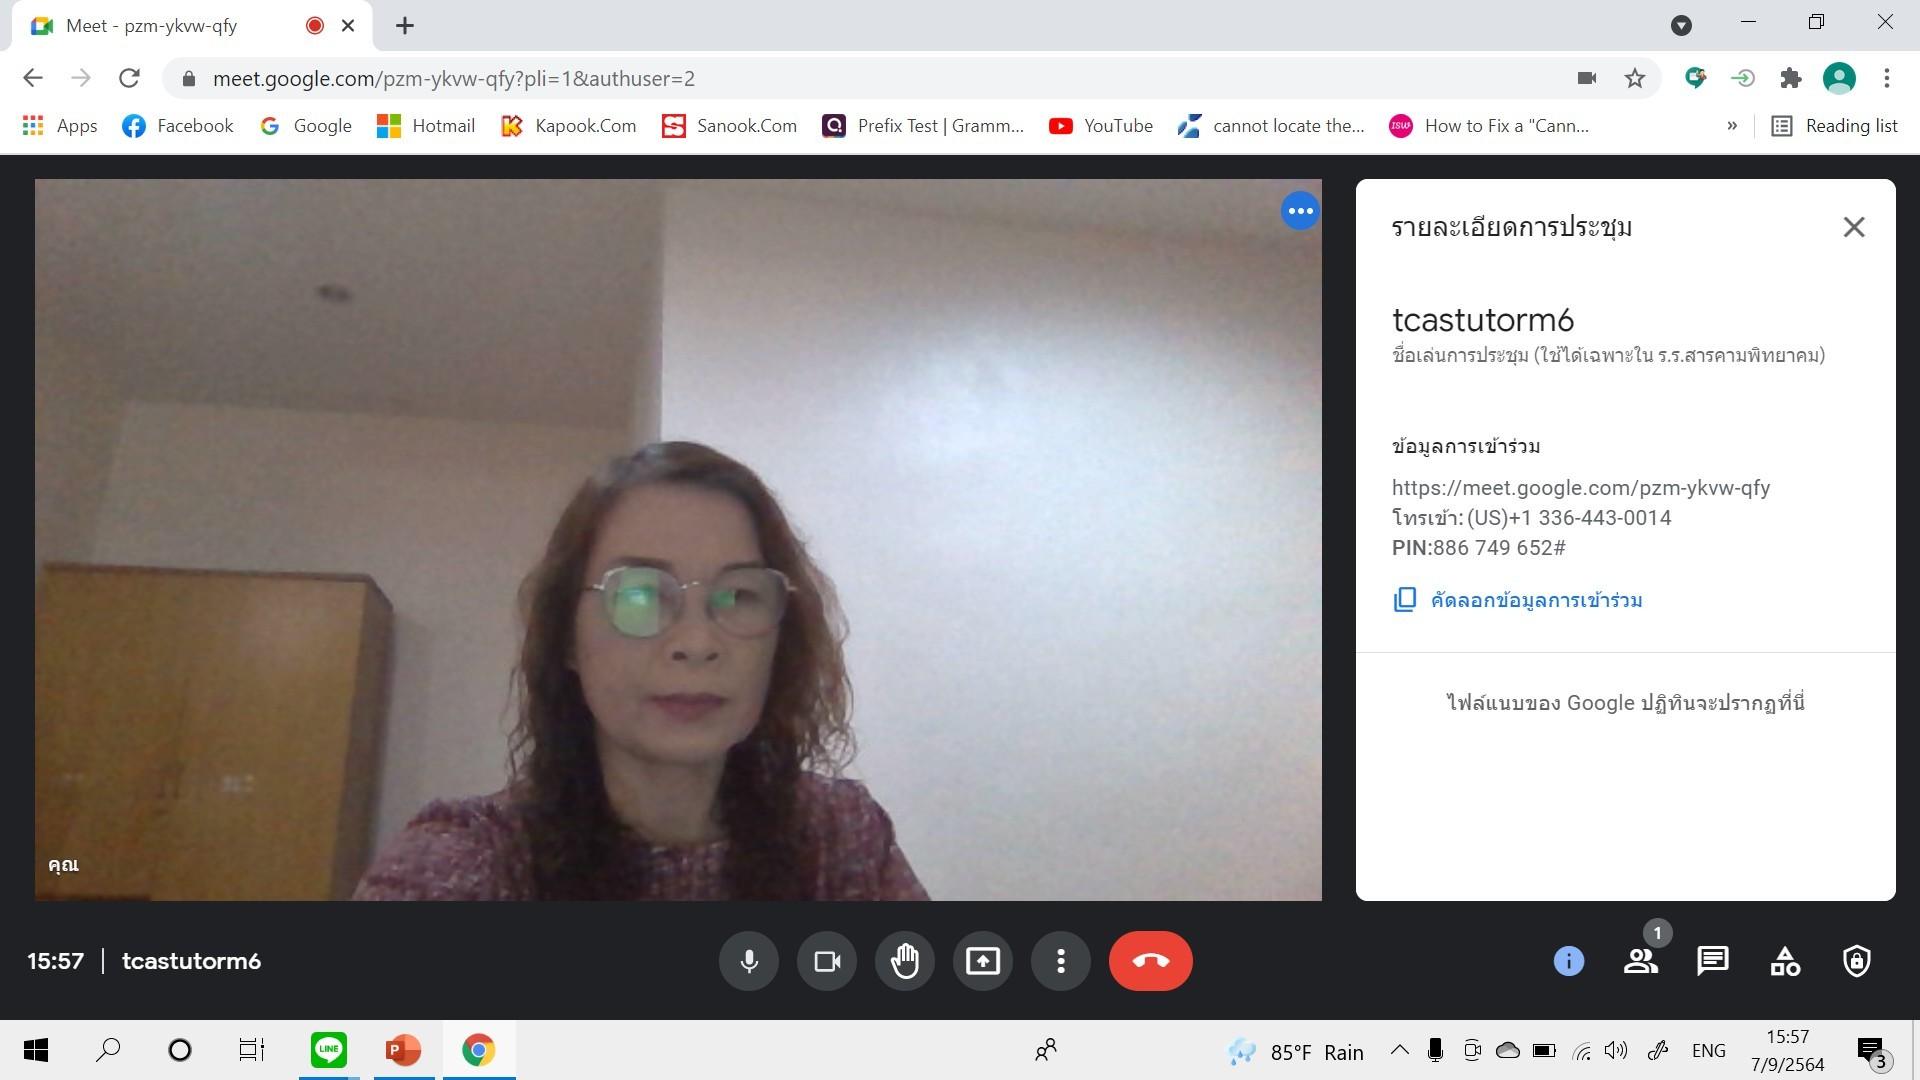The image size is (1920, 1080).
Task: Open the Windows Start menu
Action: [36, 1050]
